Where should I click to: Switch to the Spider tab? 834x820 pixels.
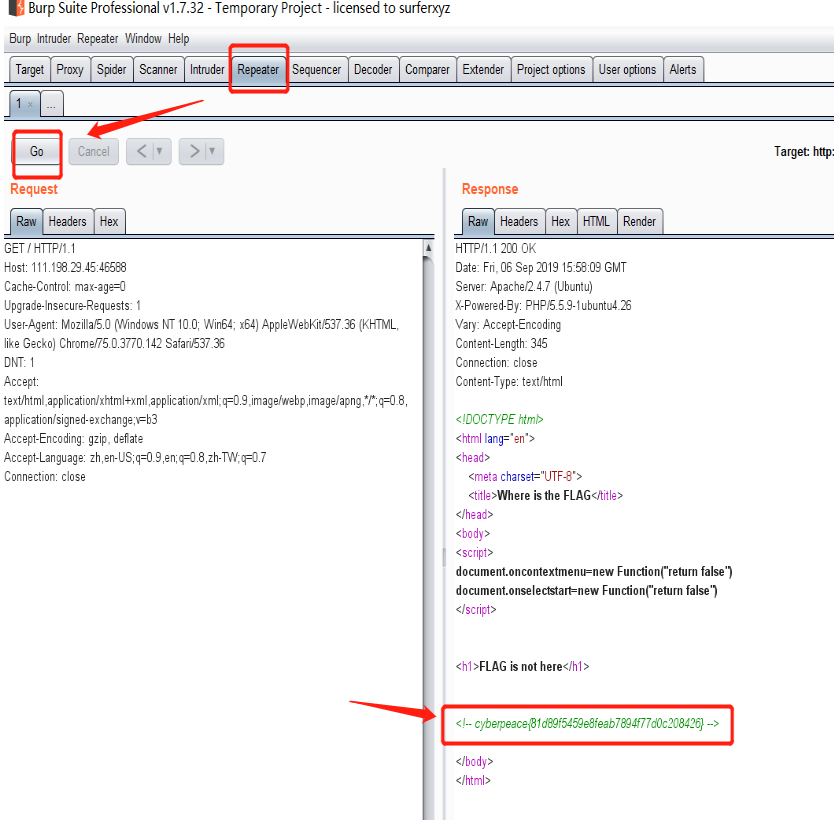tap(111, 70)
